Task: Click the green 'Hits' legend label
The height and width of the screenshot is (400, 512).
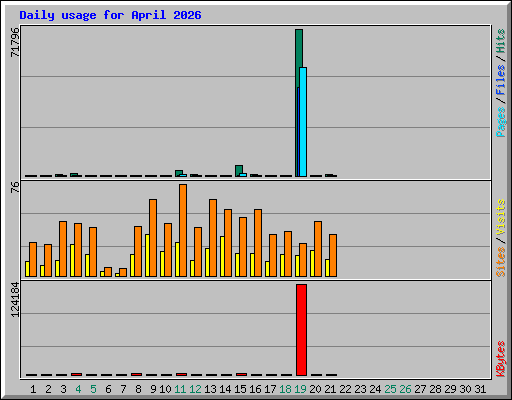Action: (x=501, y=41)
